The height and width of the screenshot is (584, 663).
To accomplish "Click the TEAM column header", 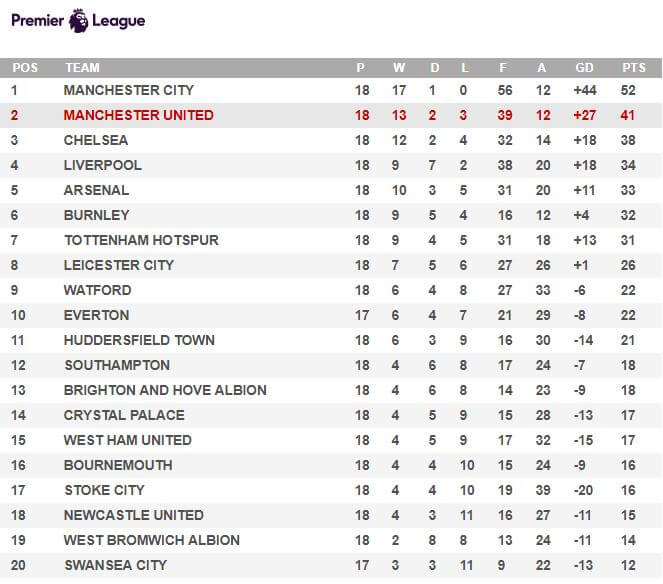I will [x=82, y=68].
